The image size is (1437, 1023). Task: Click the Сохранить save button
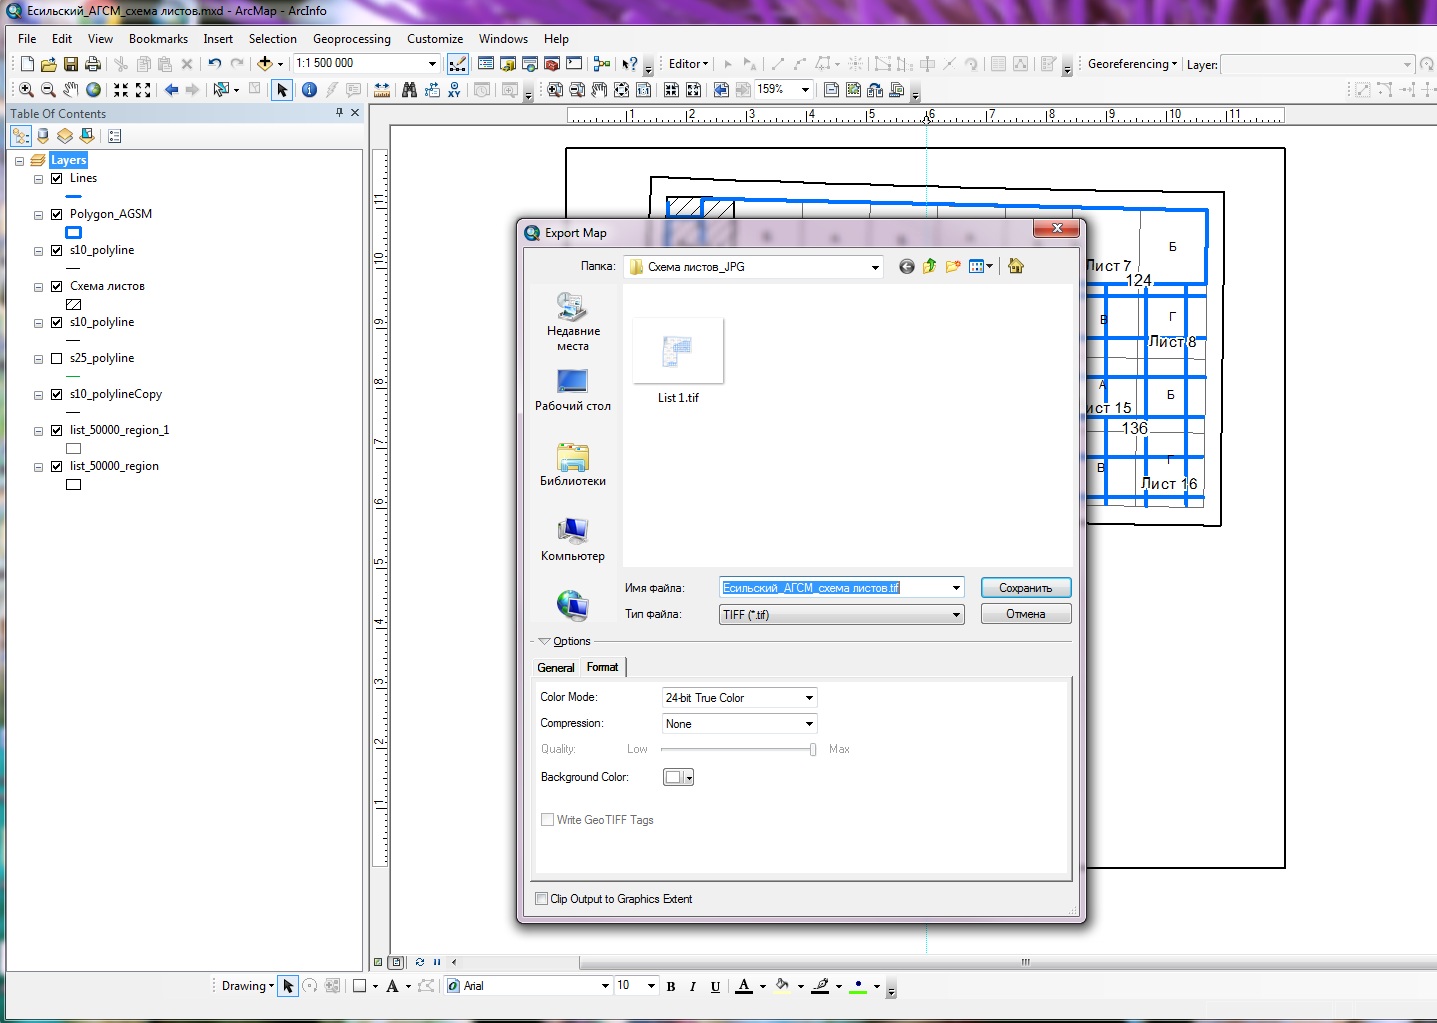pyautogui.click(x=1025, y=588)
